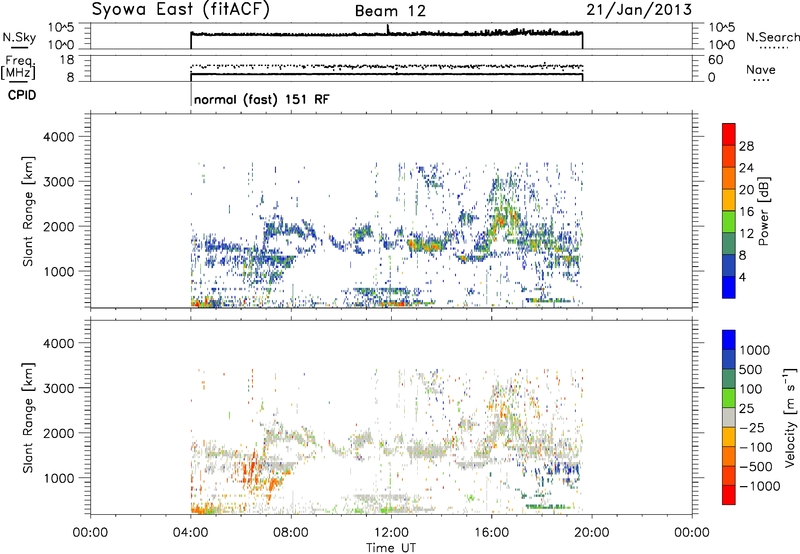This screenshot has height=554, width=800.
Task: Click the 'Nave' legend label
Action: [760, 70]
